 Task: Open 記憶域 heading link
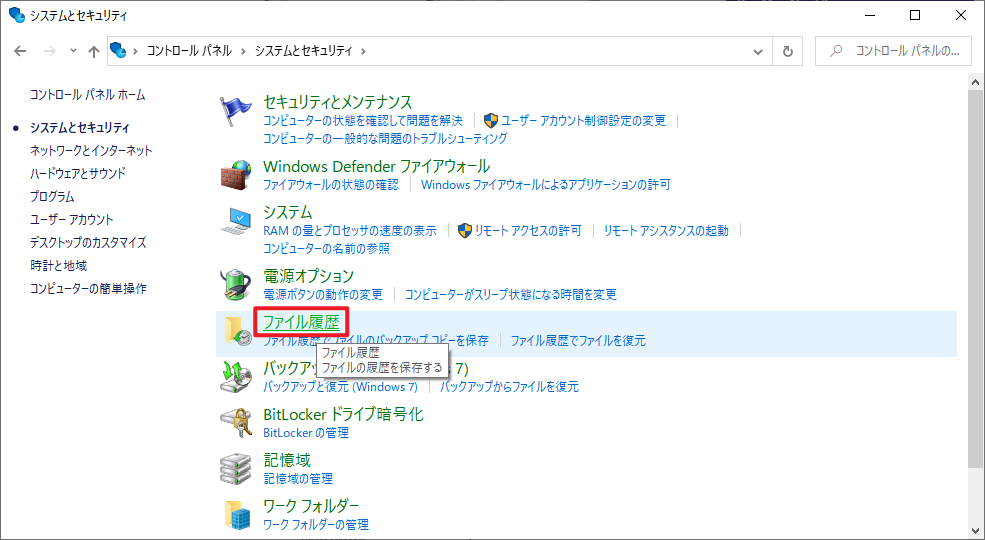[x=287, y=460]
